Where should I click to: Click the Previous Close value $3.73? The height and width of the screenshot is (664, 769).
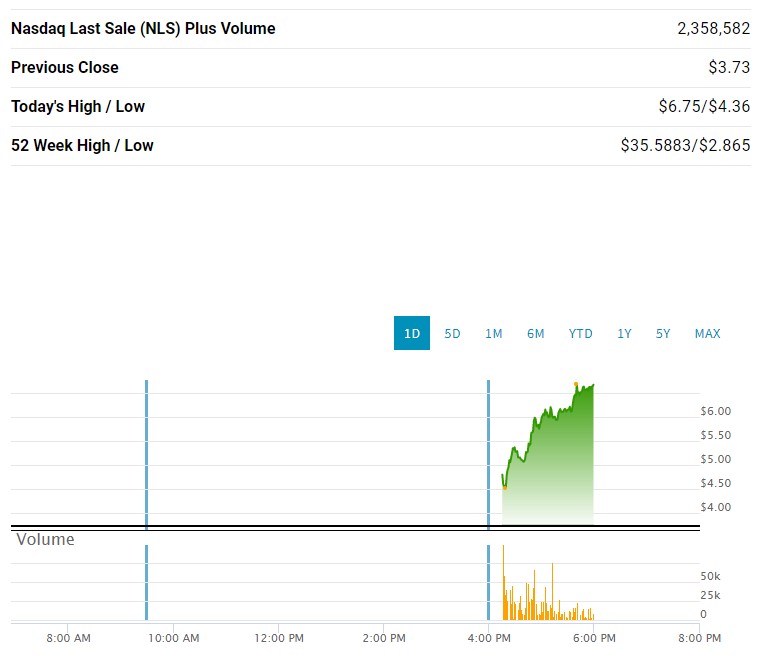[729, 67]
